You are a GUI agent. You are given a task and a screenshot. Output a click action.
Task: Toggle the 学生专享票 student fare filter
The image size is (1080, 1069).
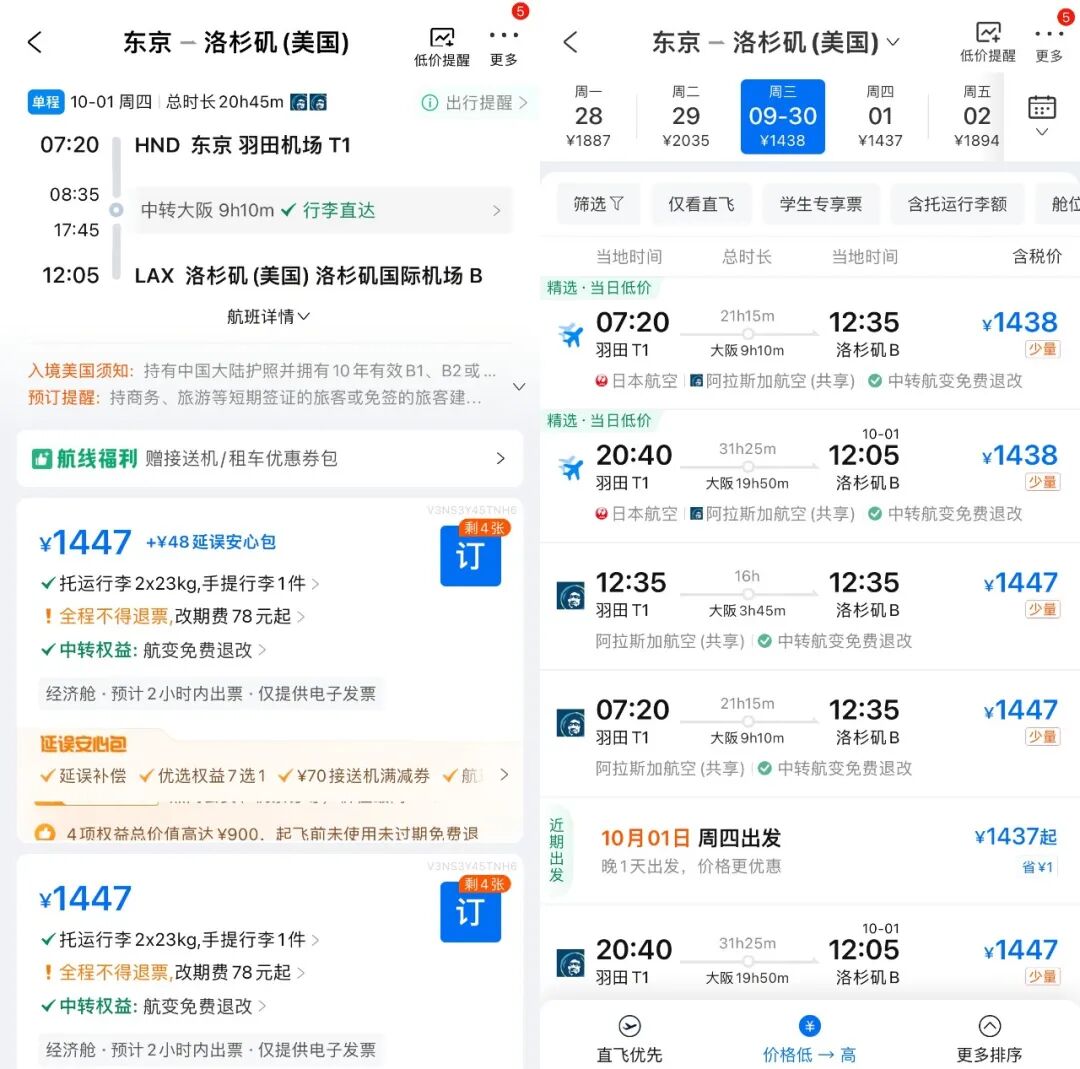point(821,204)
